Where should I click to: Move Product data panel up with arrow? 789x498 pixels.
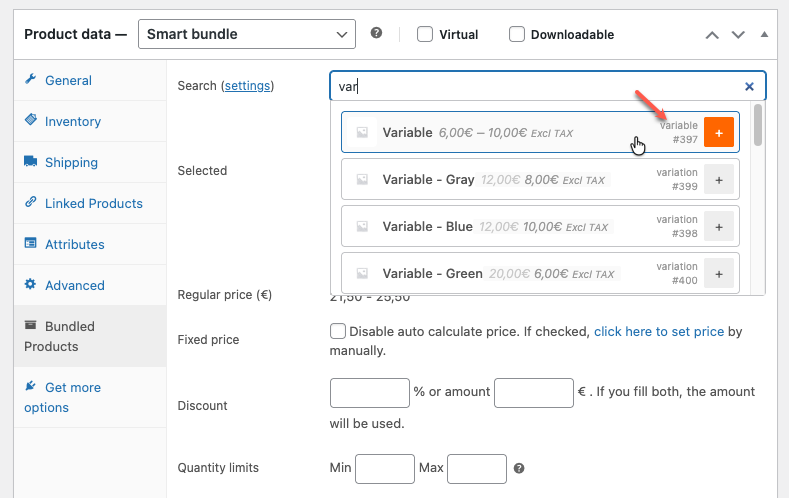712,34
